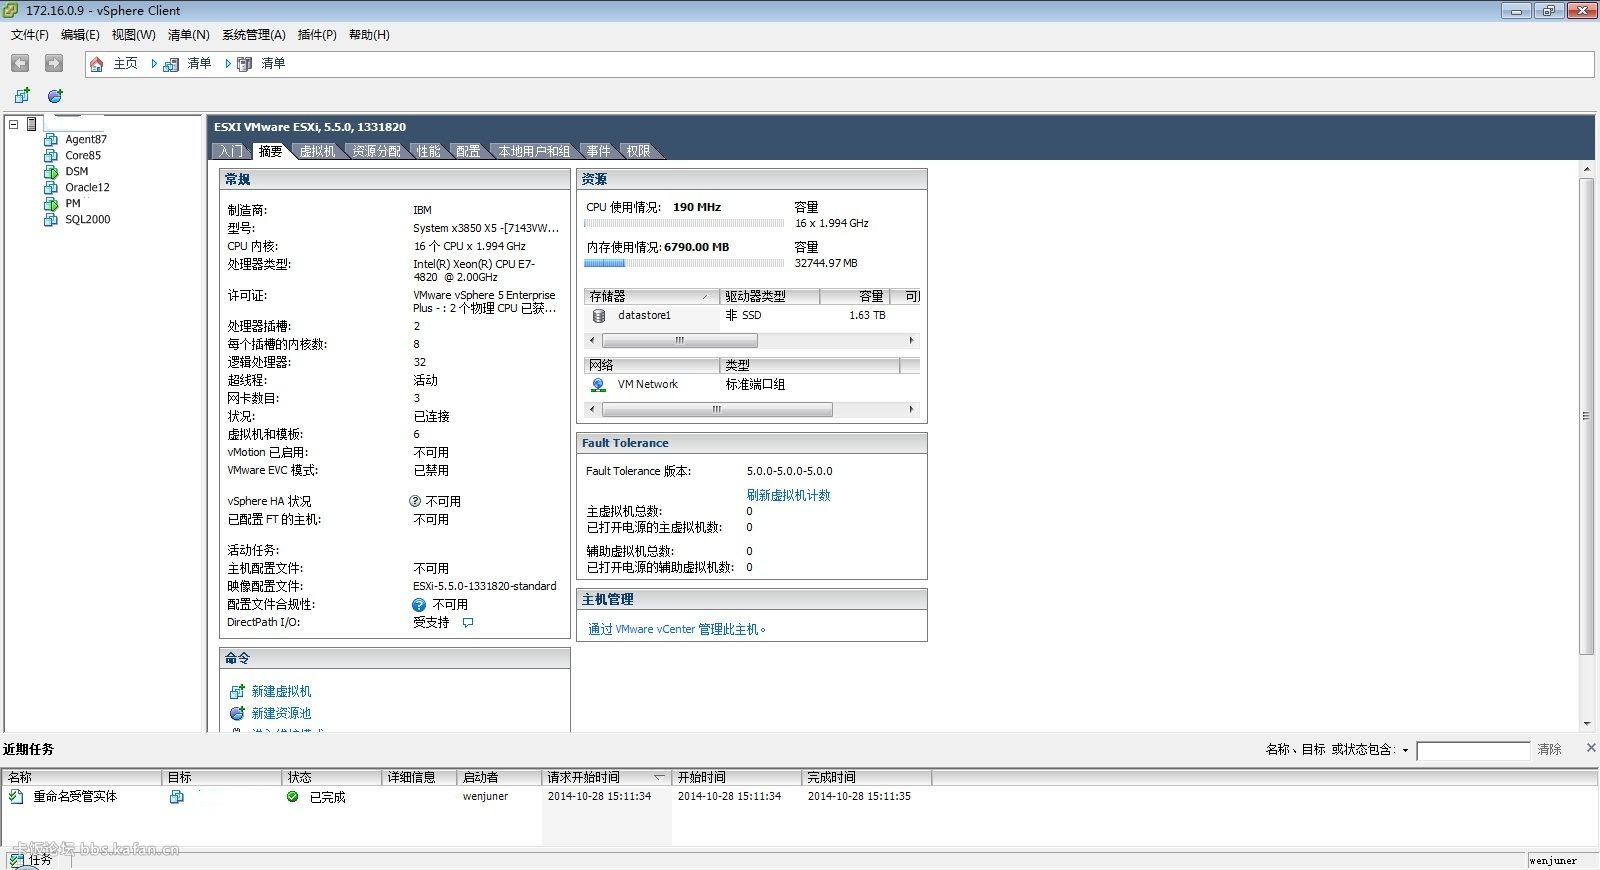The height and width of the screenshot is (870, 1600).
Task: Expand the breadcrumb arrow after first 清单
Action: [x=227, y=64]
